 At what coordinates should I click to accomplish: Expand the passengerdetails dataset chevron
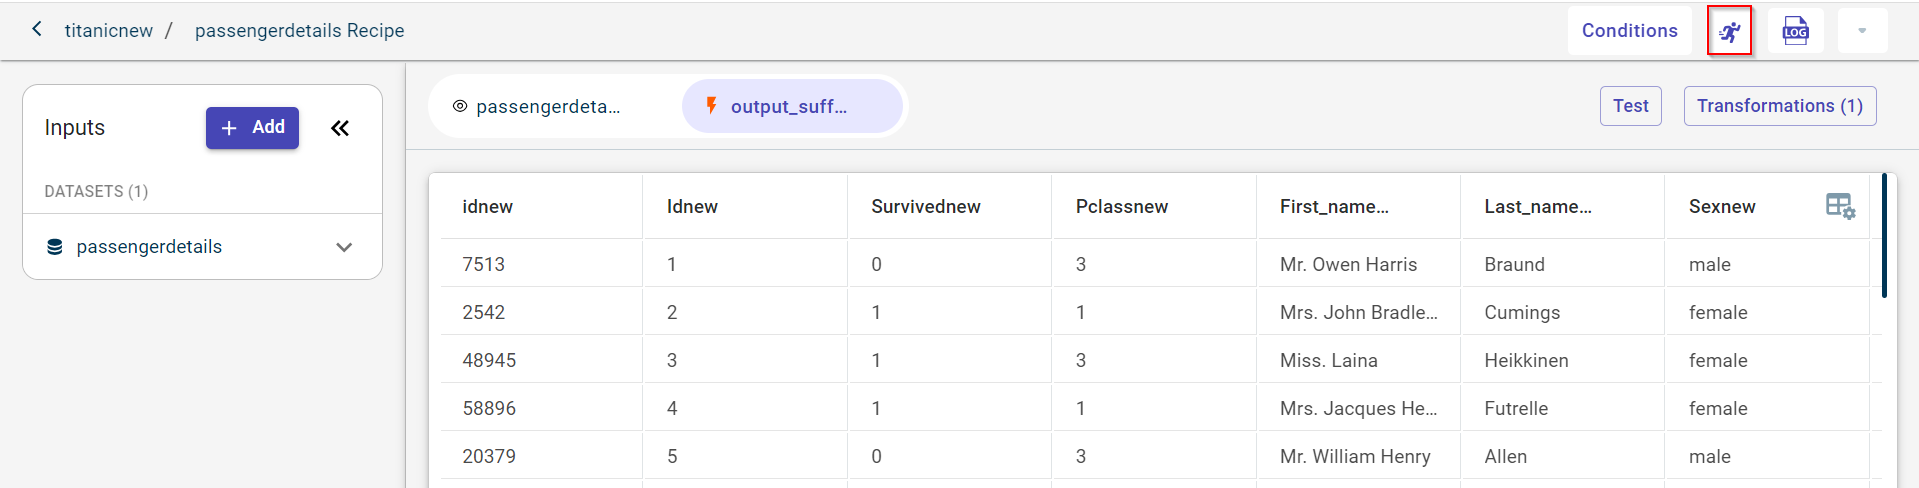(x=344, y=247)
